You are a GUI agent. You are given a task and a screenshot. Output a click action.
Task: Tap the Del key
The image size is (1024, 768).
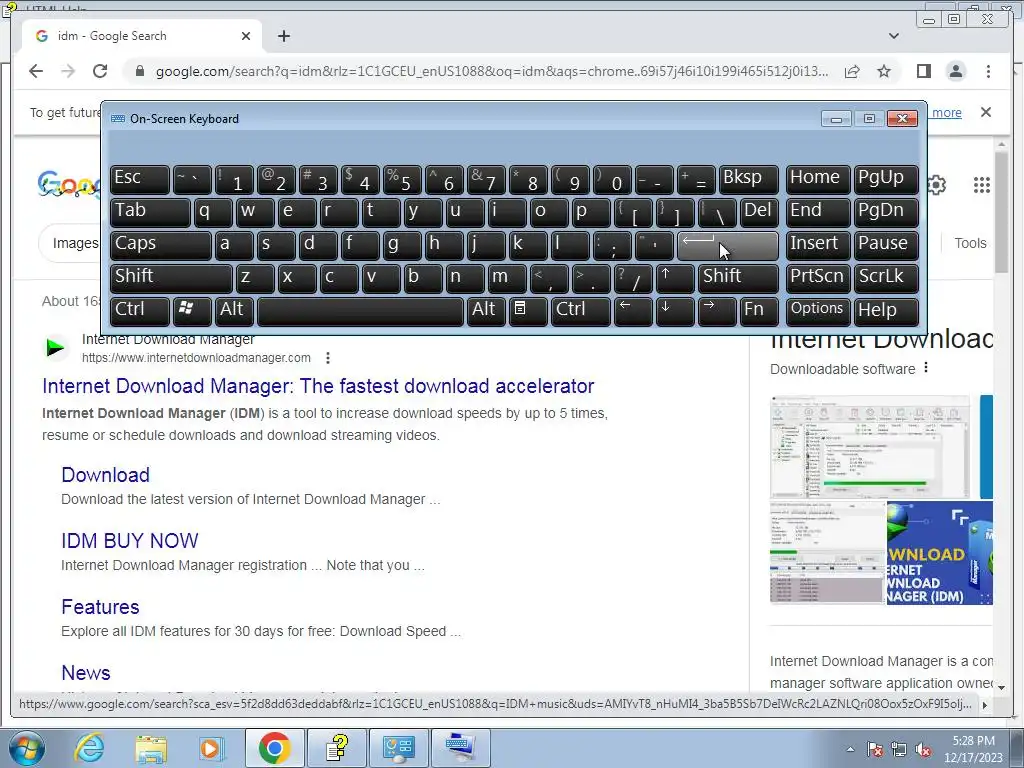pos(759,212)
